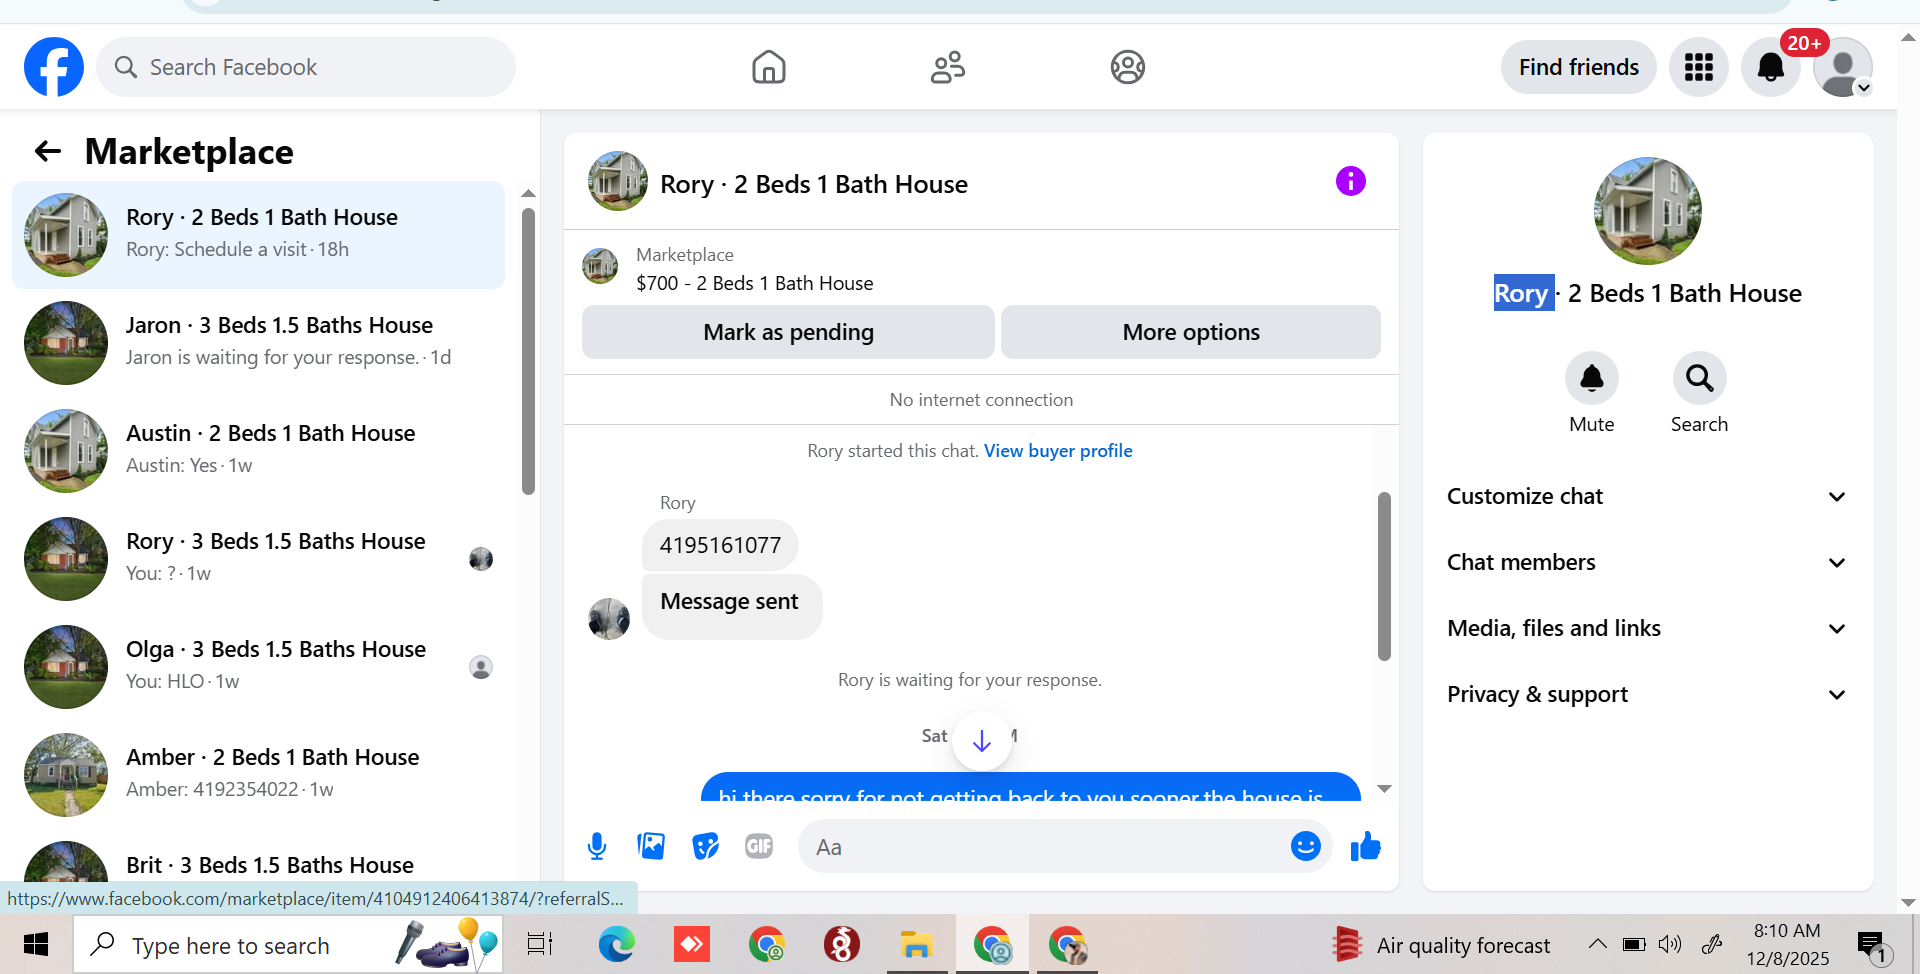This screenshot has height=974, width=1920.
Task: Launch Microsoft Edge from taskbar
Action: tap(616, 945)
